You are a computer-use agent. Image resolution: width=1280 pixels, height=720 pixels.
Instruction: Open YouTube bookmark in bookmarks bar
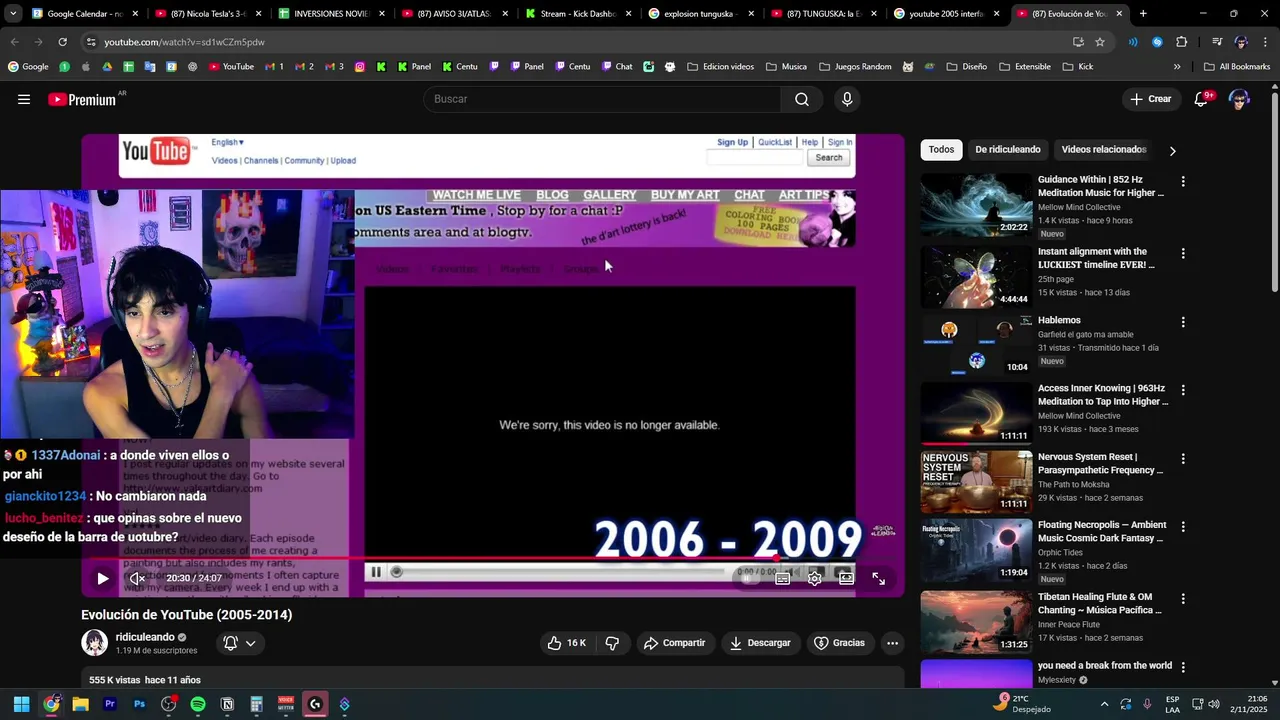(231, 67)
